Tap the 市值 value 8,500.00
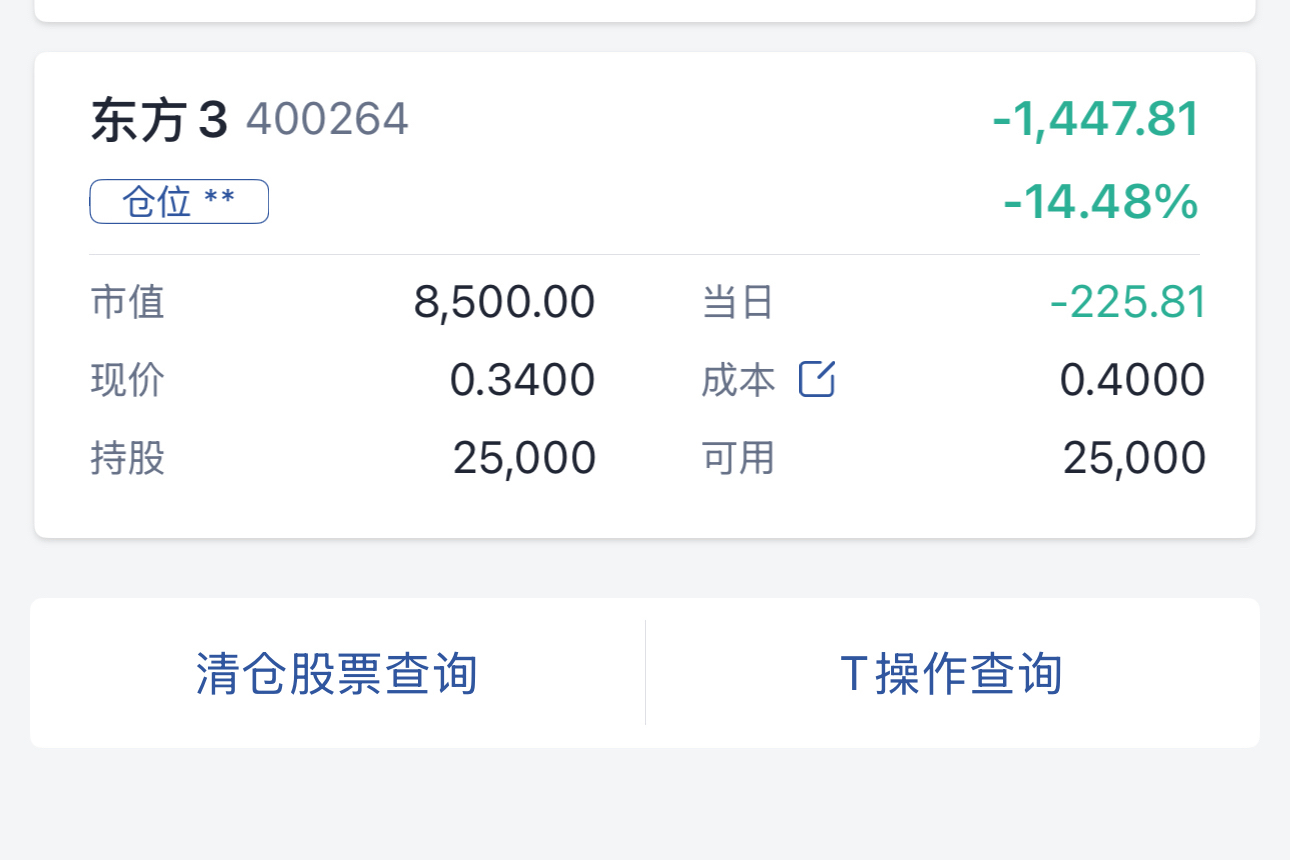1290x860 pixels. [505, 302]
